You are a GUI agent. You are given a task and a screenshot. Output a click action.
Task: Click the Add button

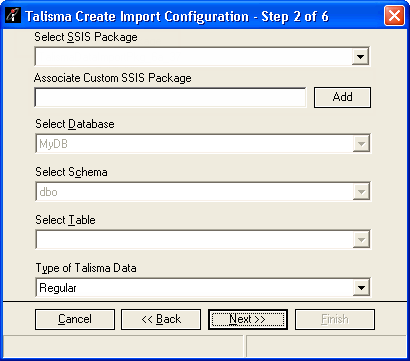[342, 97]
